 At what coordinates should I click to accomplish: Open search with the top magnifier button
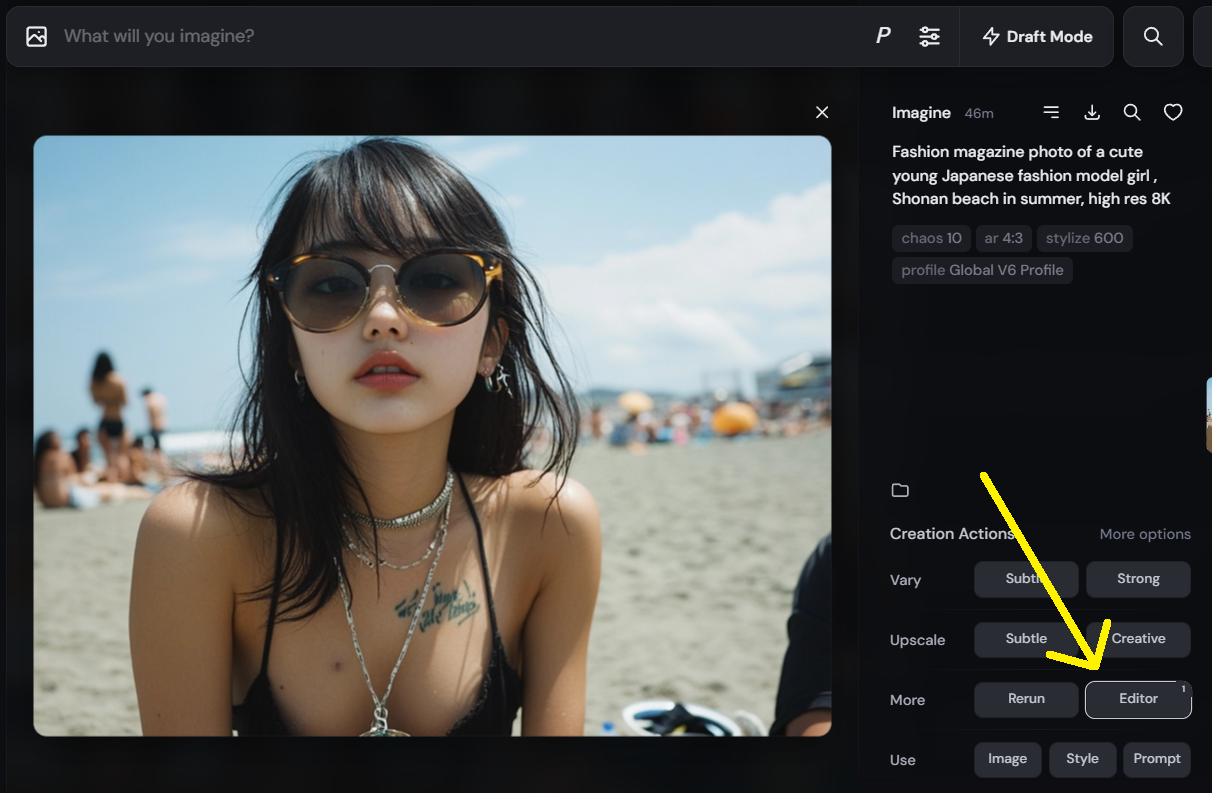tap(1153, 36)
